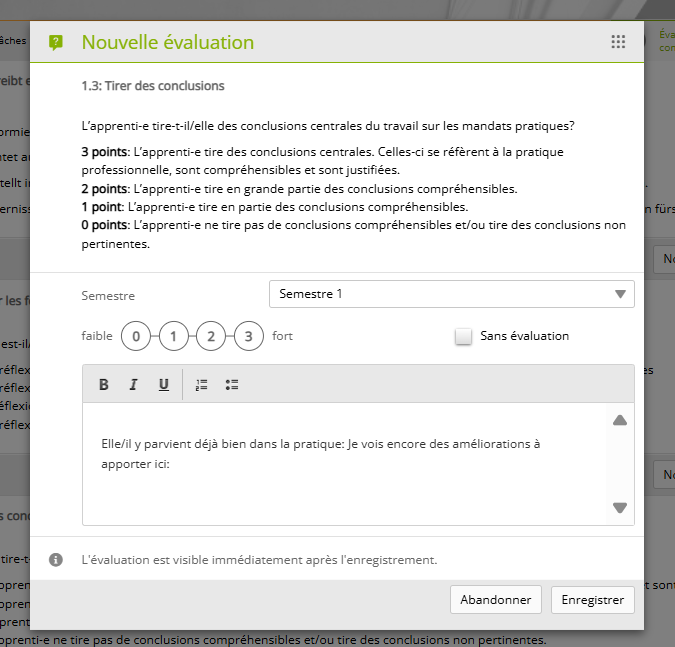
Task: Click the question 'L'apprenti-e tire-t-il/elle' line
Action: (x=328, y=126)
